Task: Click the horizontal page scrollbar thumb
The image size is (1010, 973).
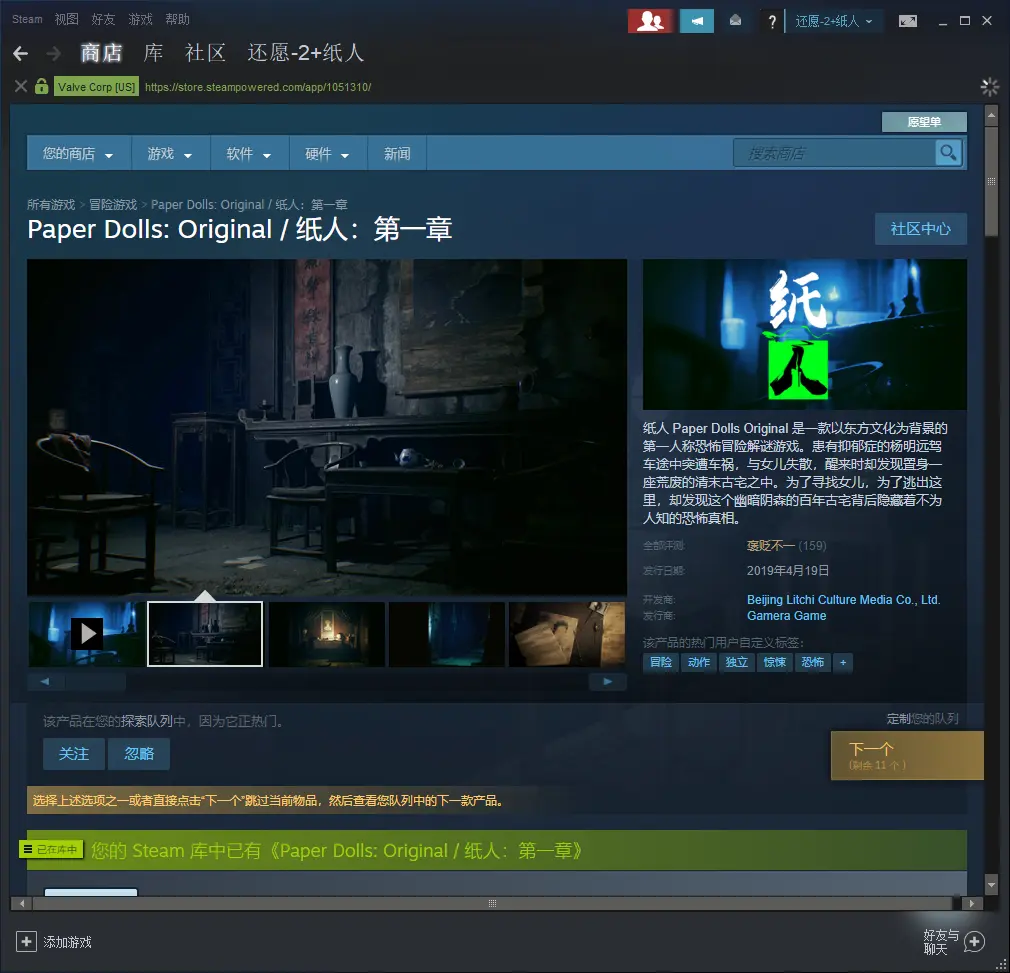Action: 492,903
